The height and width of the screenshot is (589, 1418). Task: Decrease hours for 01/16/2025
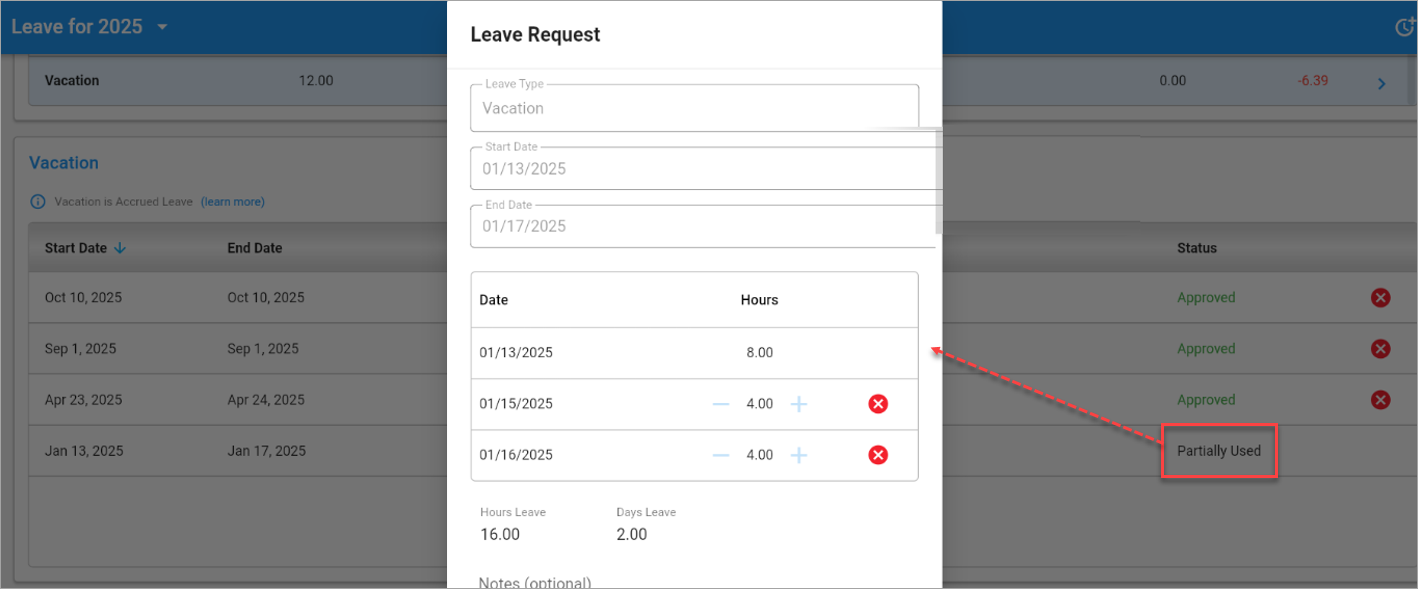click(721, 455)
